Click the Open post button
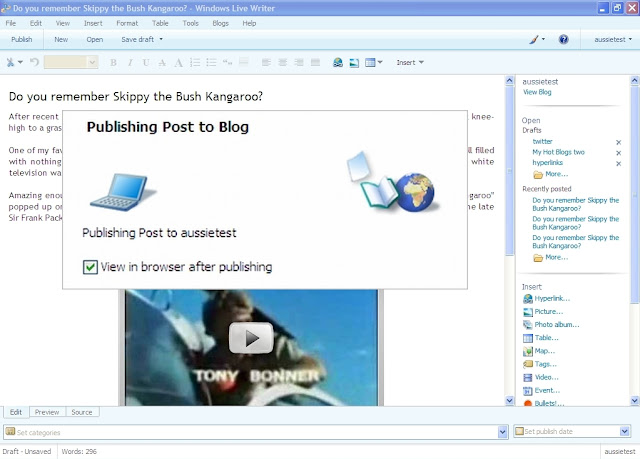This screenshot has height=459, width=640. [x=95, y=40]
